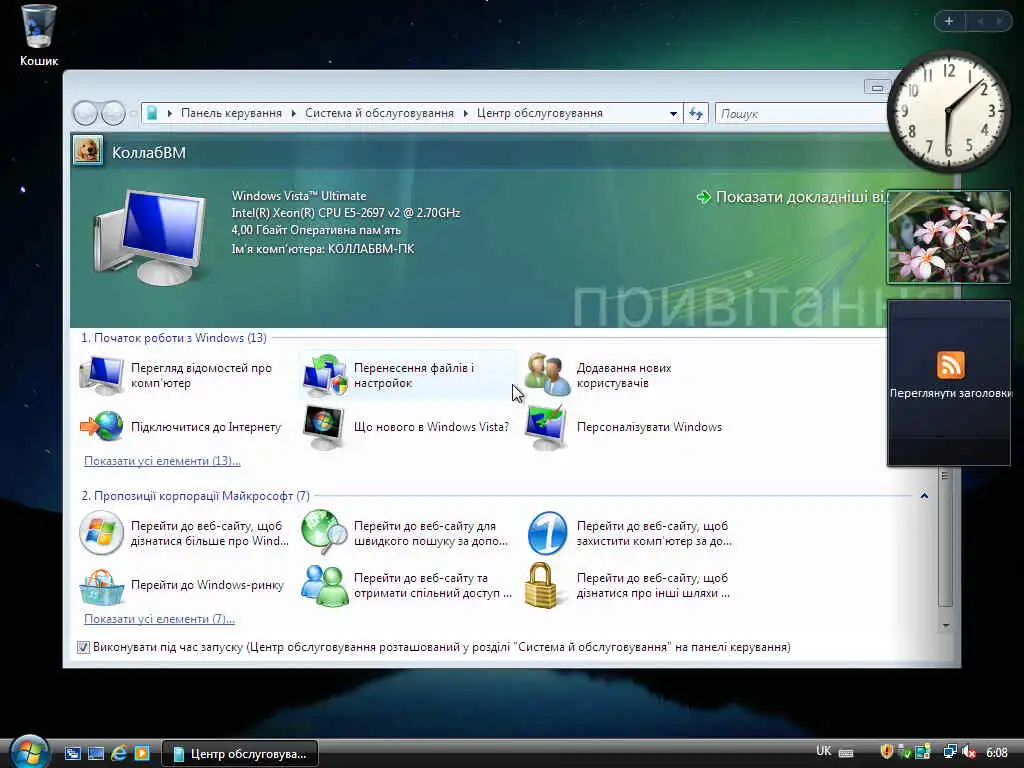Toggle Виконувати під час запуску checkbox
This screenshot has width=1024, height=768.
coord(84,647)
